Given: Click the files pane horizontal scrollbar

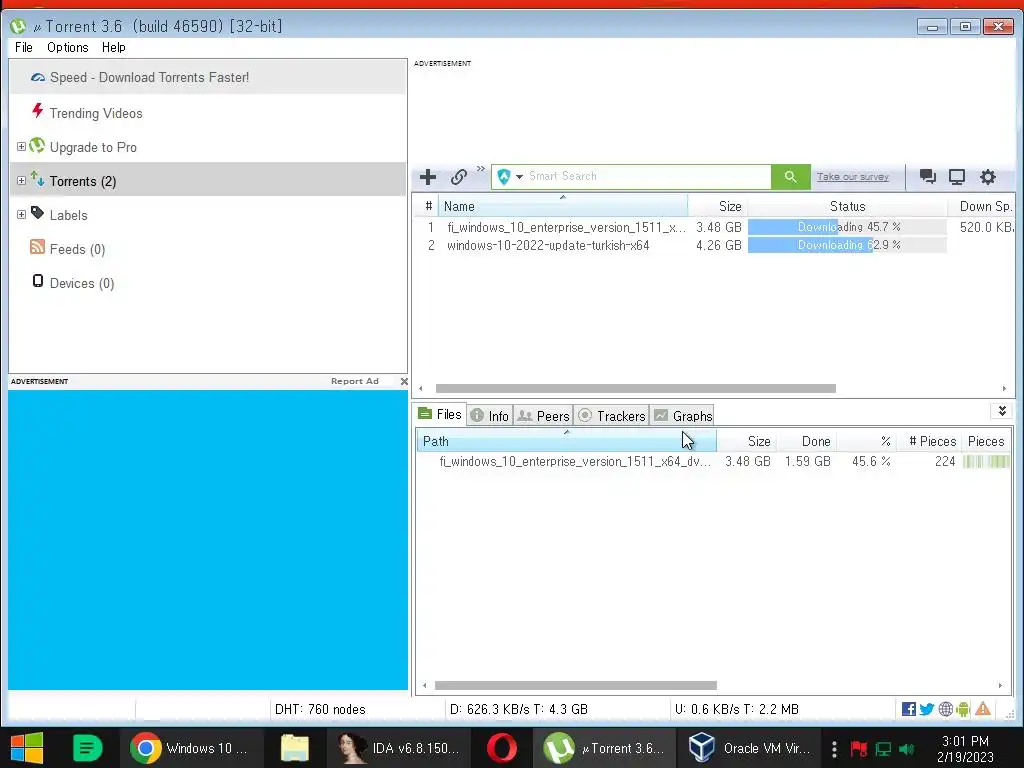Looking at the screenshot, I should point(575,686).
